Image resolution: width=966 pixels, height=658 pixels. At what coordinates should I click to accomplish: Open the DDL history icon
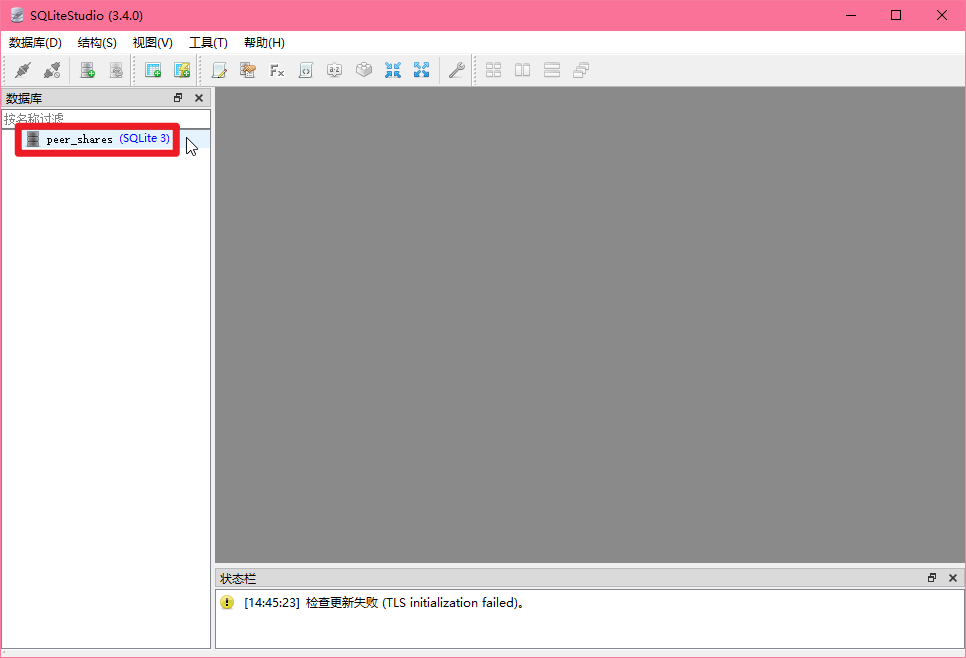pos(248,70)
